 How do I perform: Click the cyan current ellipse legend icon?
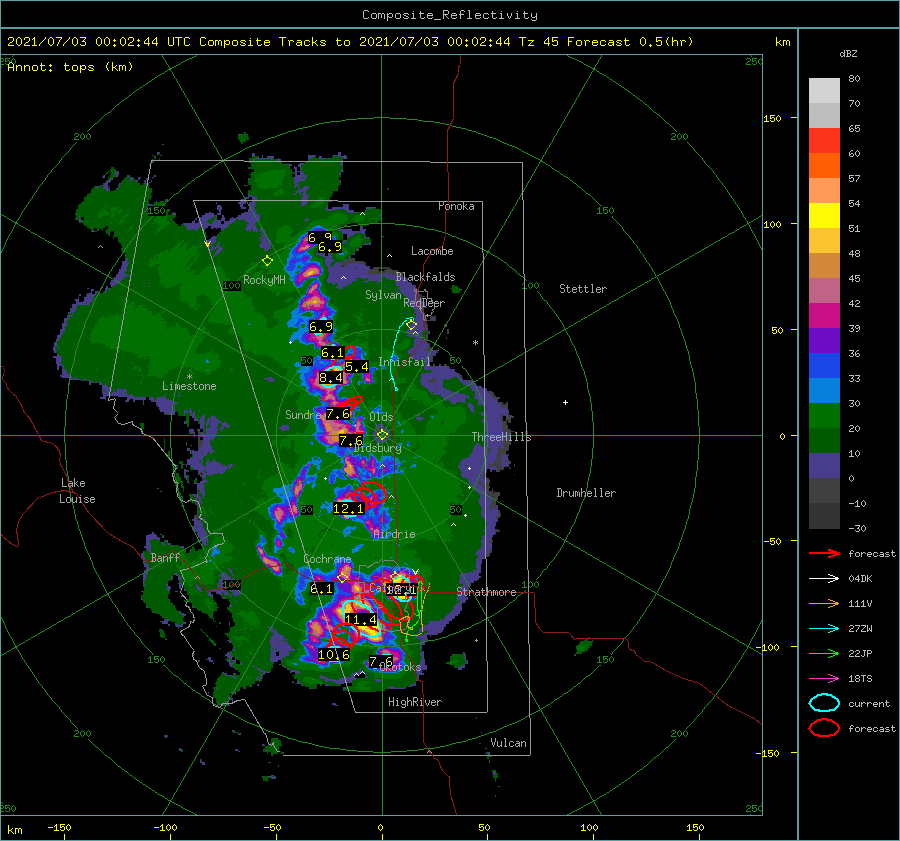824,703
